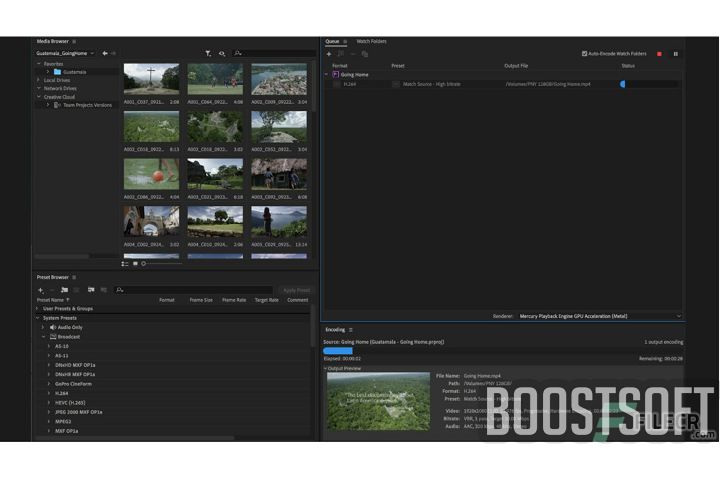Collapse the Favorites tree section
The height and width of the screenshot is (480, 720).
pos(39,64)
